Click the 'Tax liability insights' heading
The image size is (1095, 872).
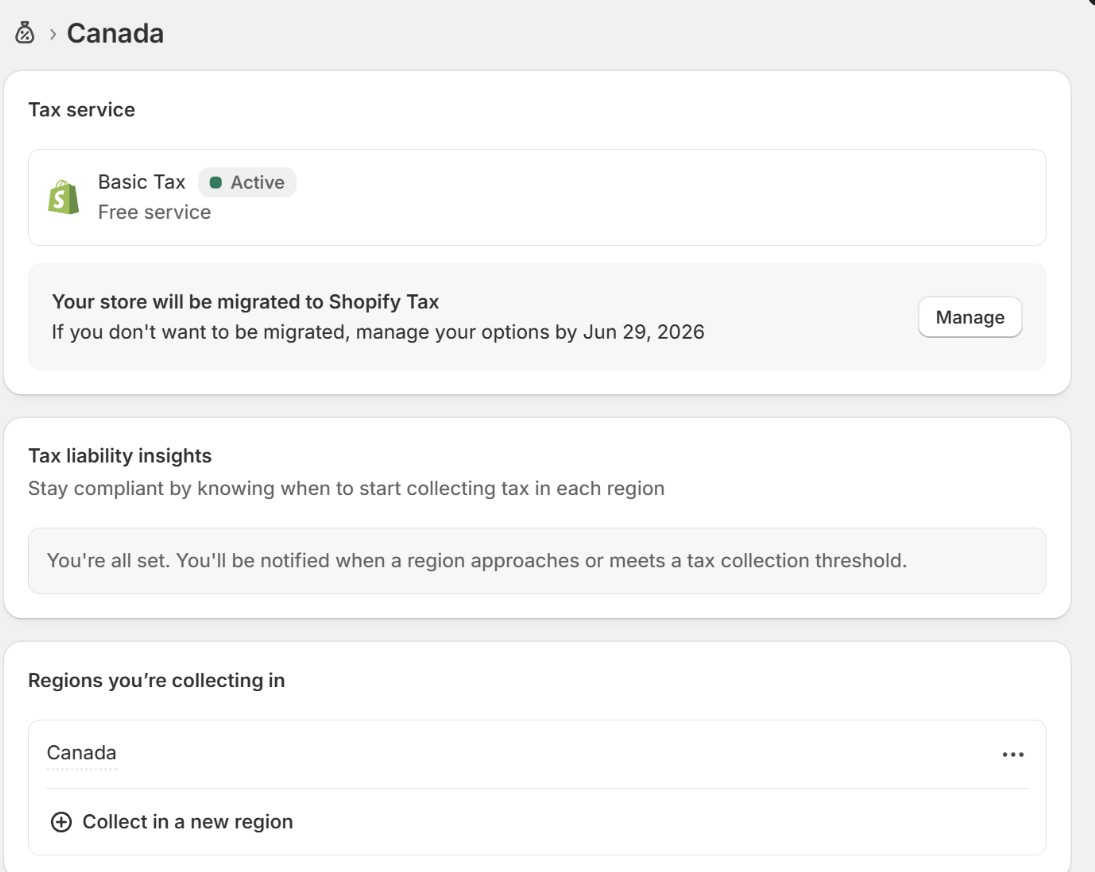120,456
